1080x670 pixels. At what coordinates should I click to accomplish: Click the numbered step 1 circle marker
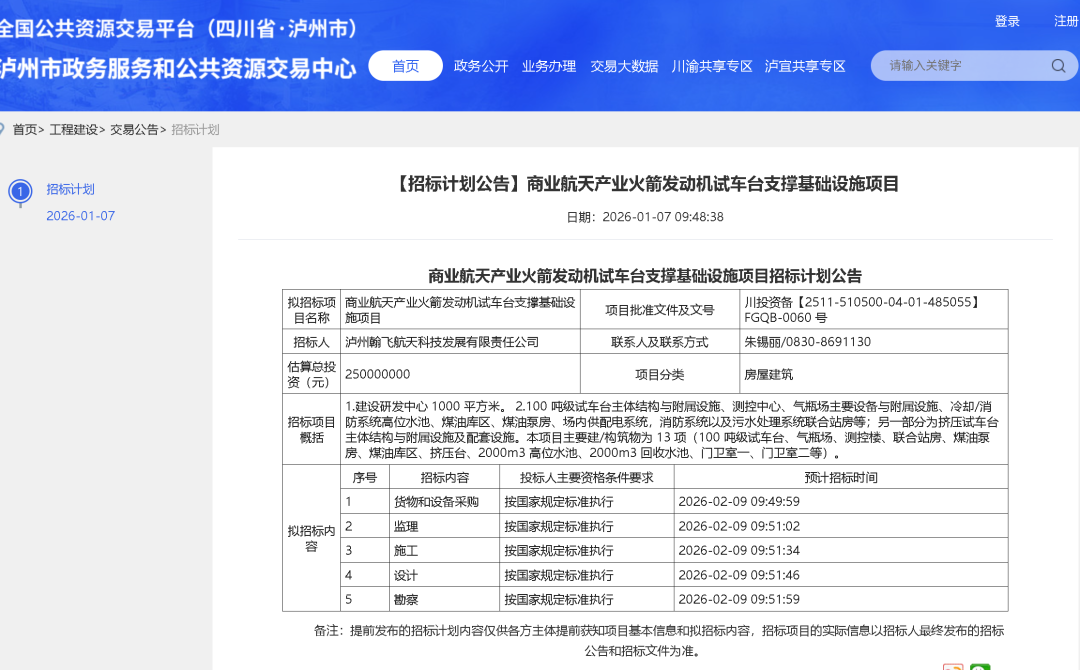[20, 190]
